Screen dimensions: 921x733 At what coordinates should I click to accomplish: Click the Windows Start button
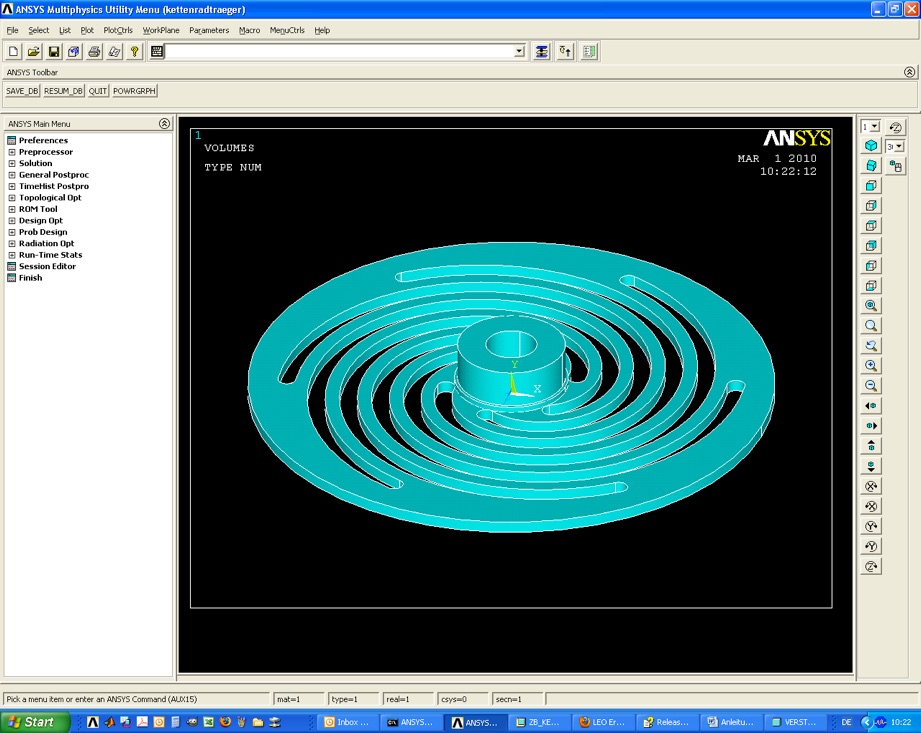point(35,722)
